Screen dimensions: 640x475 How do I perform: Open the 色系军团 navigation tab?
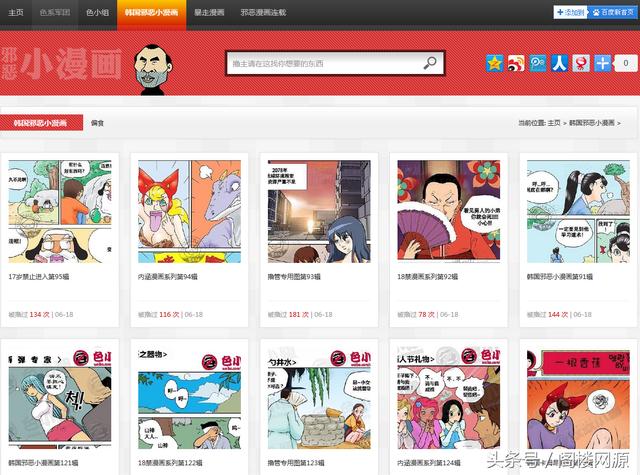55,12
